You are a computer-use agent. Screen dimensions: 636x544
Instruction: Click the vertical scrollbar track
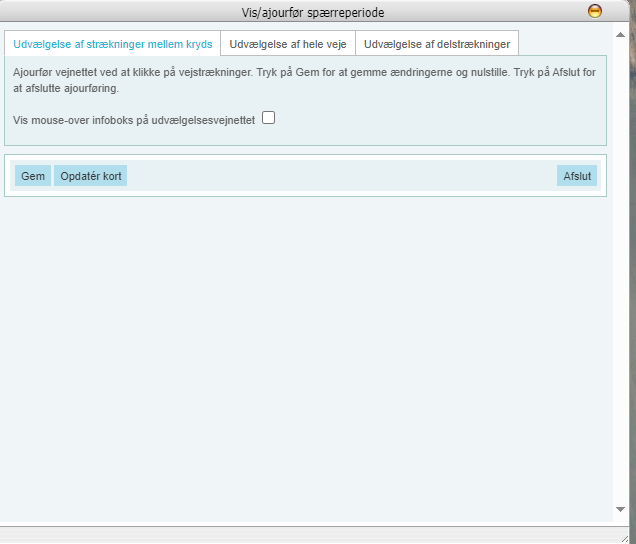click(620, 300)
